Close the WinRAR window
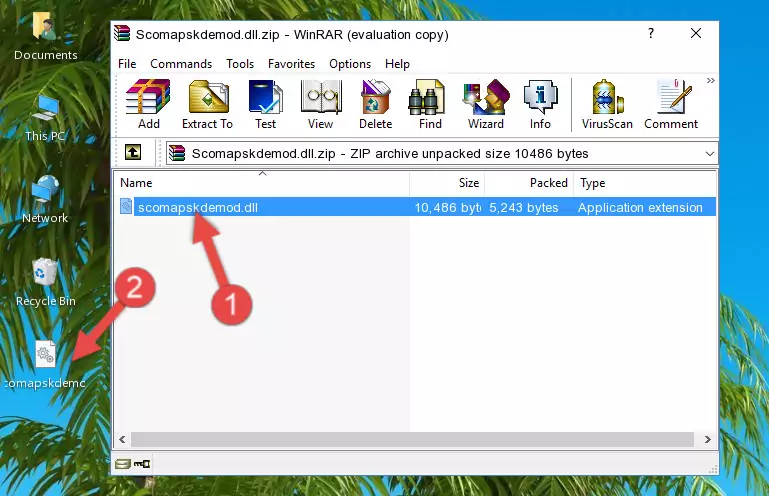The image size is (769, 496). point(695,33)
